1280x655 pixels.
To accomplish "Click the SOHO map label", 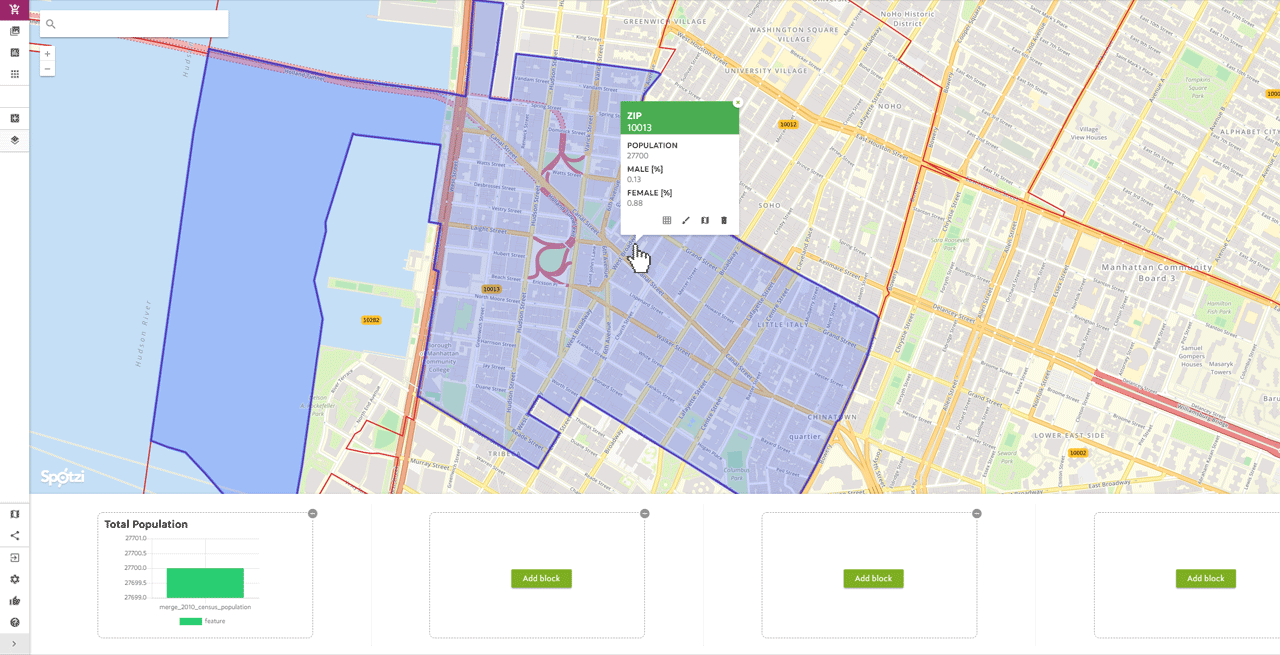I will [x=770, y=205].
